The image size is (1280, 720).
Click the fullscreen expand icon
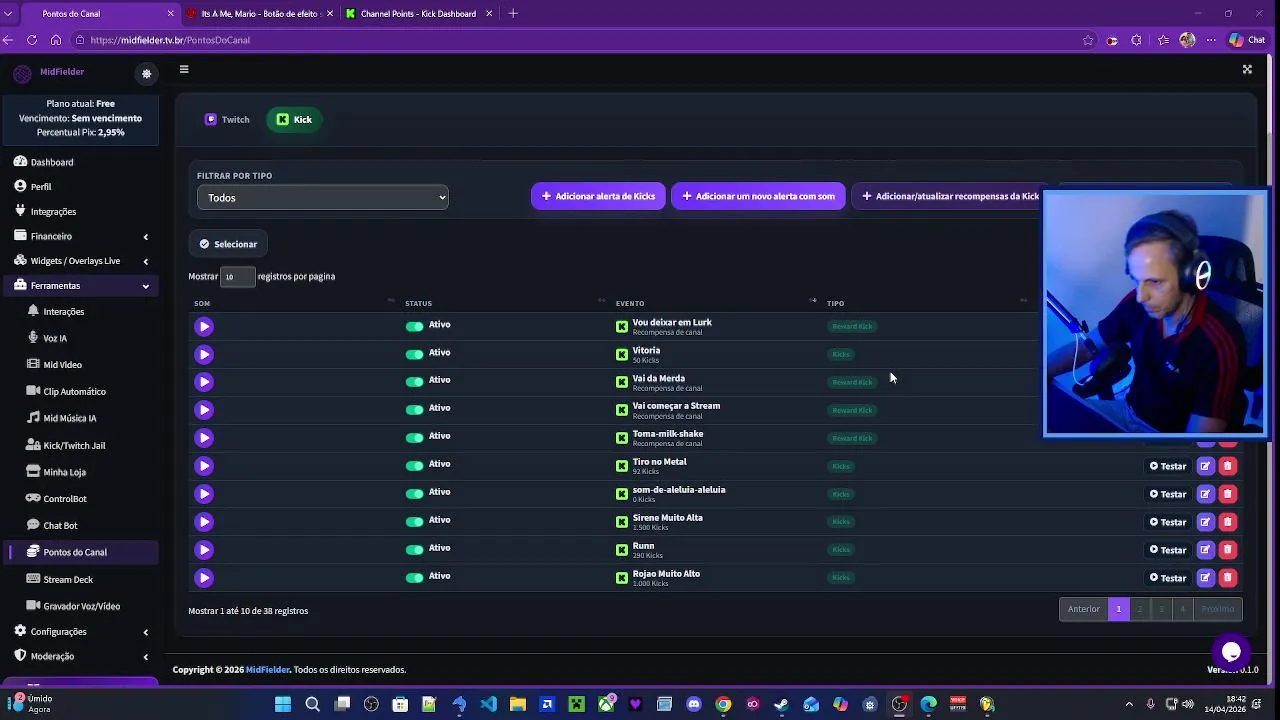pyautogui.click(x=1247, y=70)
